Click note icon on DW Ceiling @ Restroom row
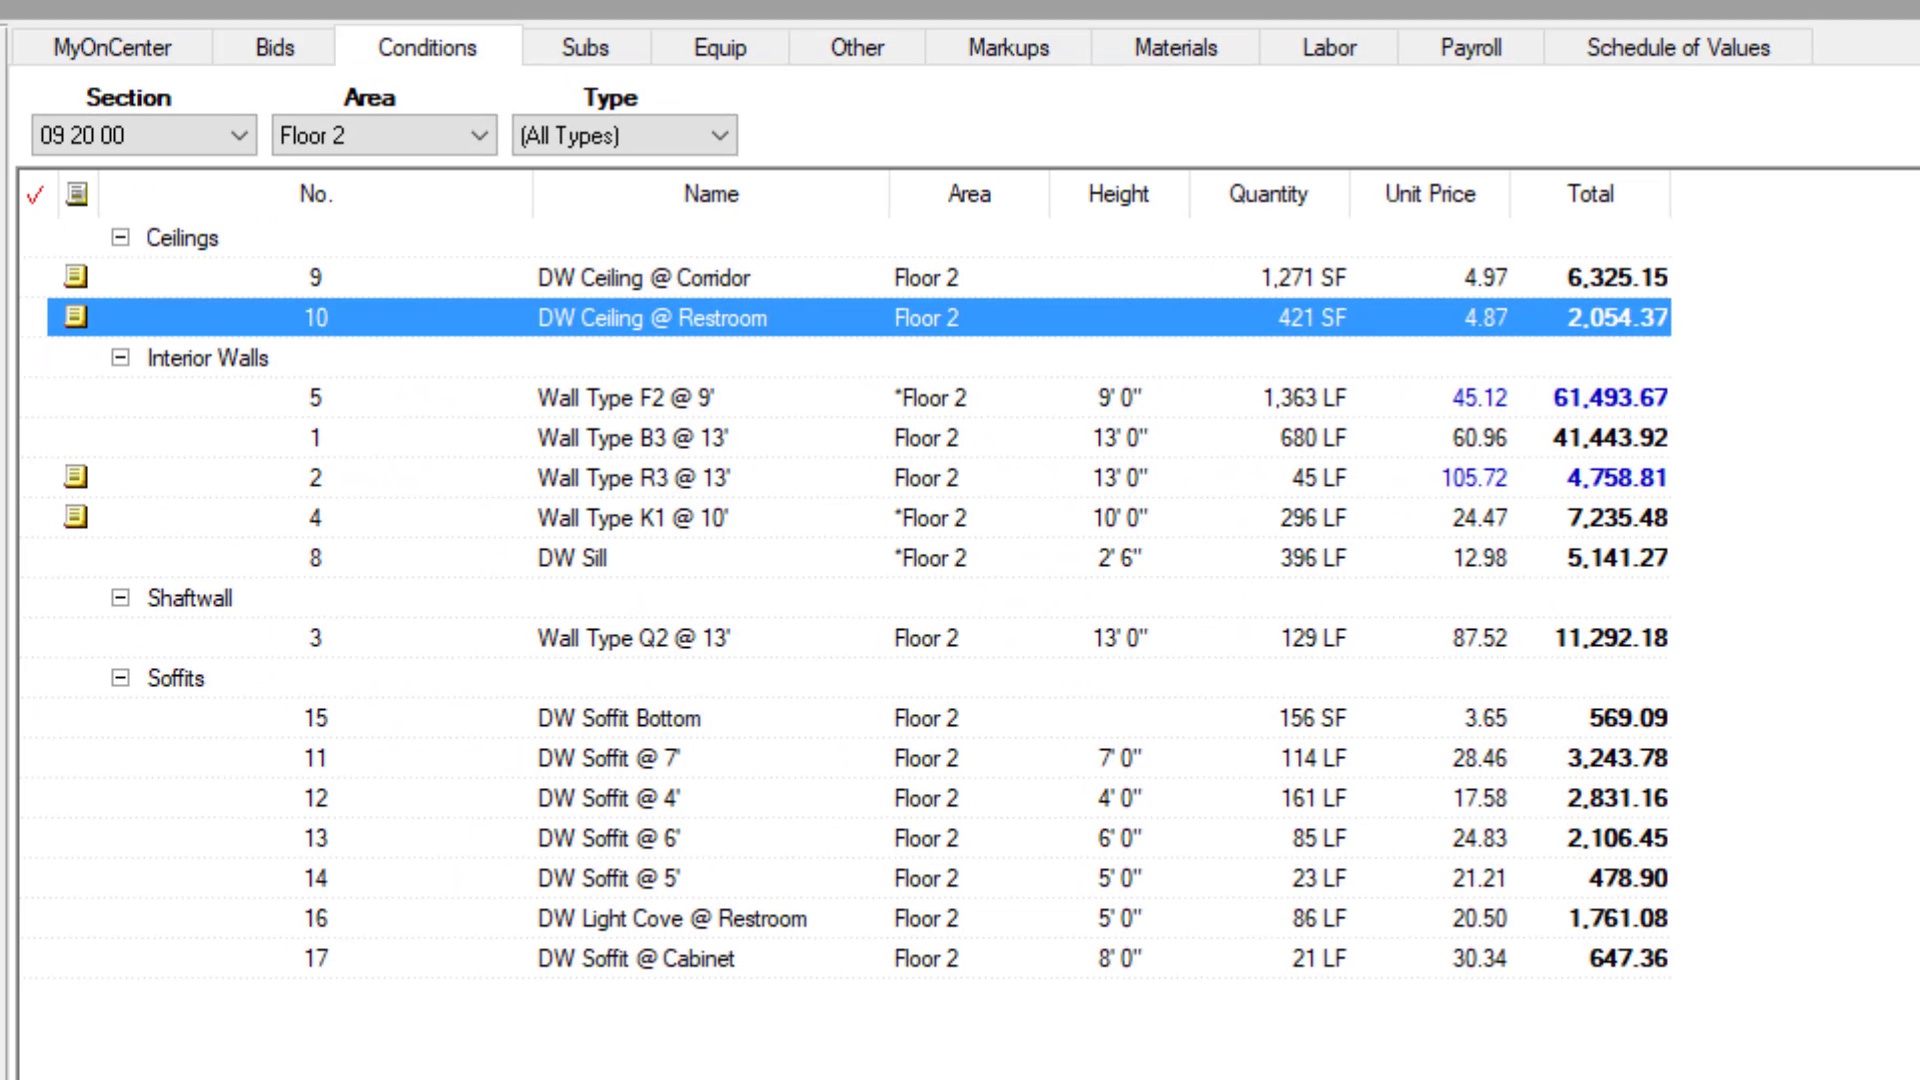The image size is (1920, 1080). (x=76, y=317)
